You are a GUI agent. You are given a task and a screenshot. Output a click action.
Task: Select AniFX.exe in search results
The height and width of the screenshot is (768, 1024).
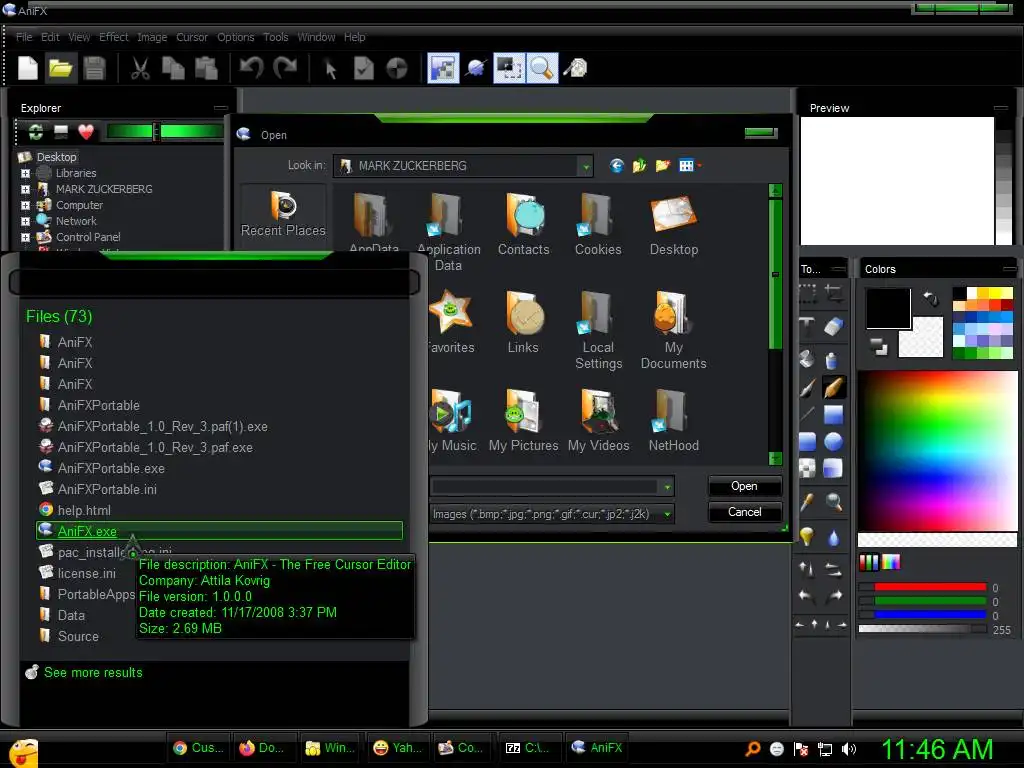[219, 531]
